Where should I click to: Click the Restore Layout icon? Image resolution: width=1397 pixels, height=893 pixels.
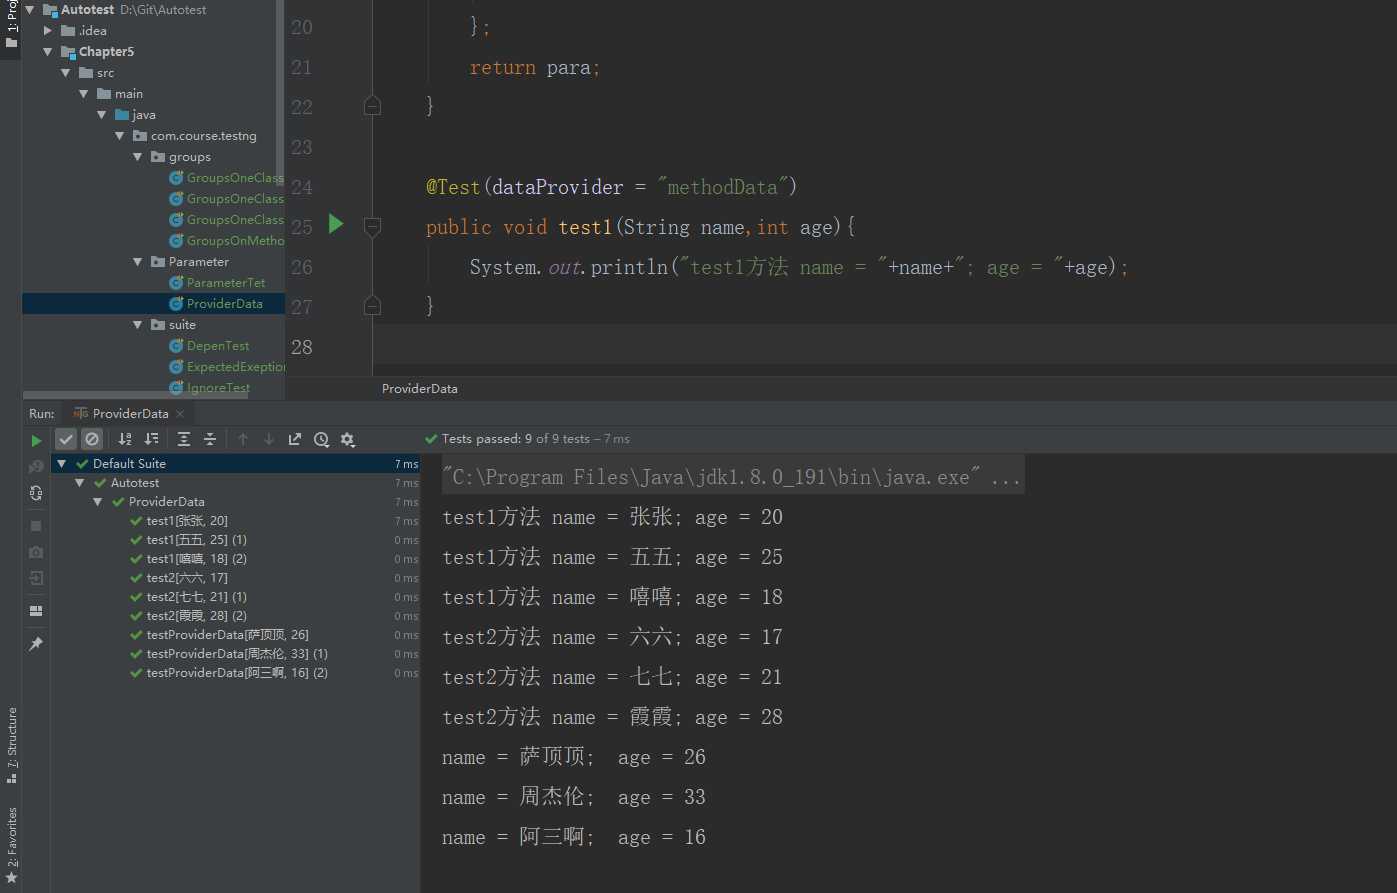(36, 611)
